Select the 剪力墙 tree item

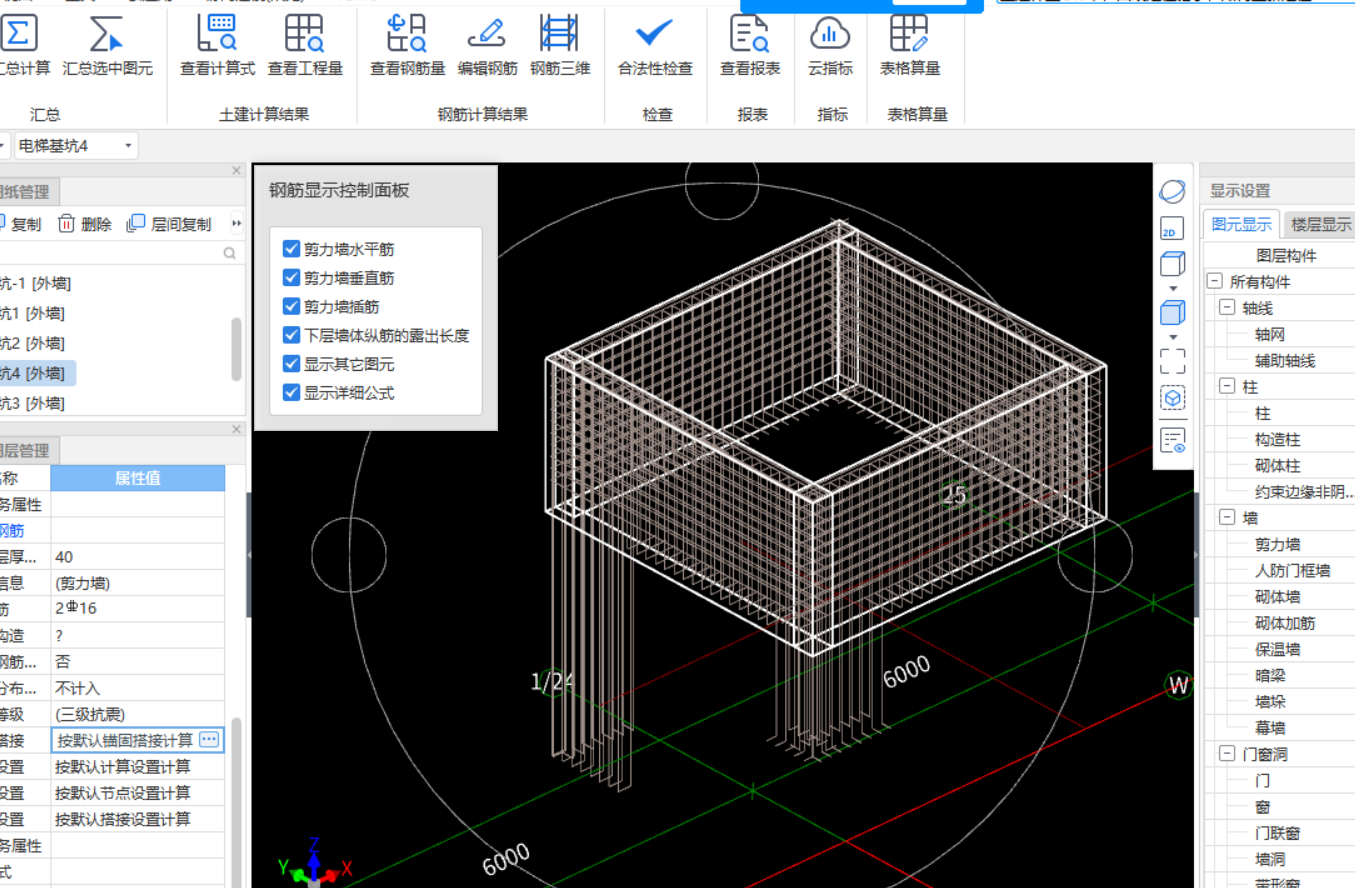click(x=1278, y=544)
